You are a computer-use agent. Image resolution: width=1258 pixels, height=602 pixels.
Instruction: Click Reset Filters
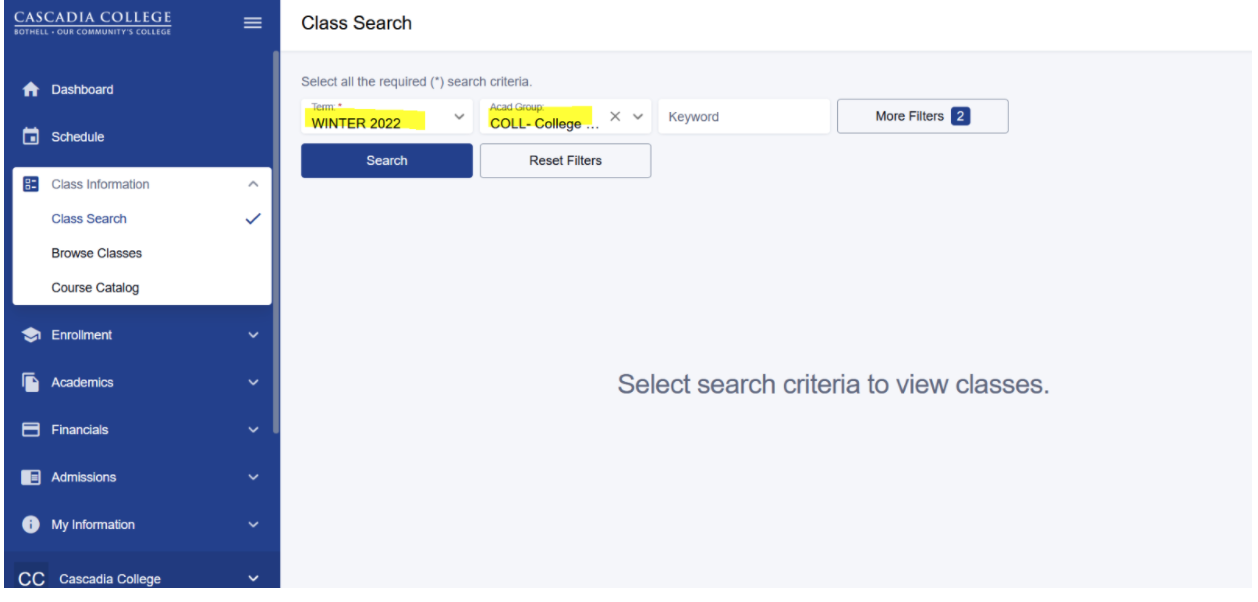tap(565, 160)
